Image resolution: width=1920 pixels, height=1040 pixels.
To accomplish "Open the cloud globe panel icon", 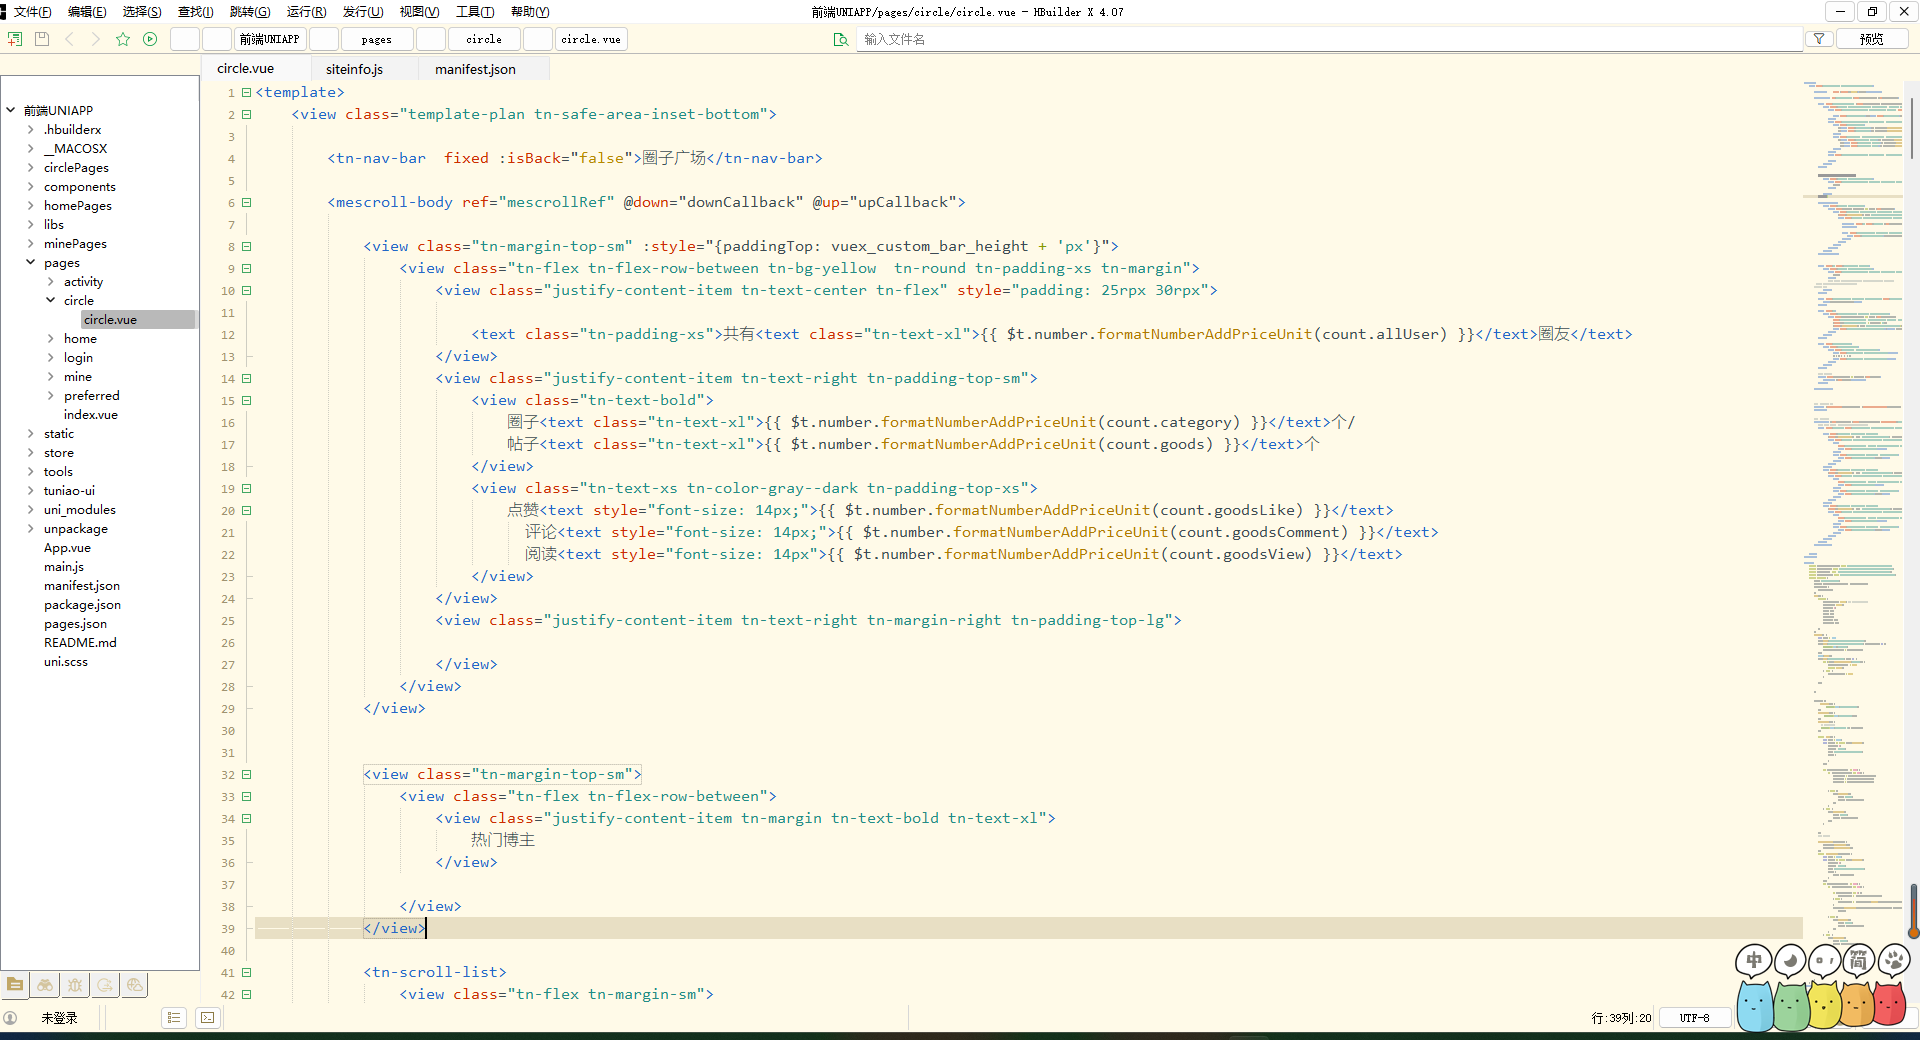I will (135, 985).
